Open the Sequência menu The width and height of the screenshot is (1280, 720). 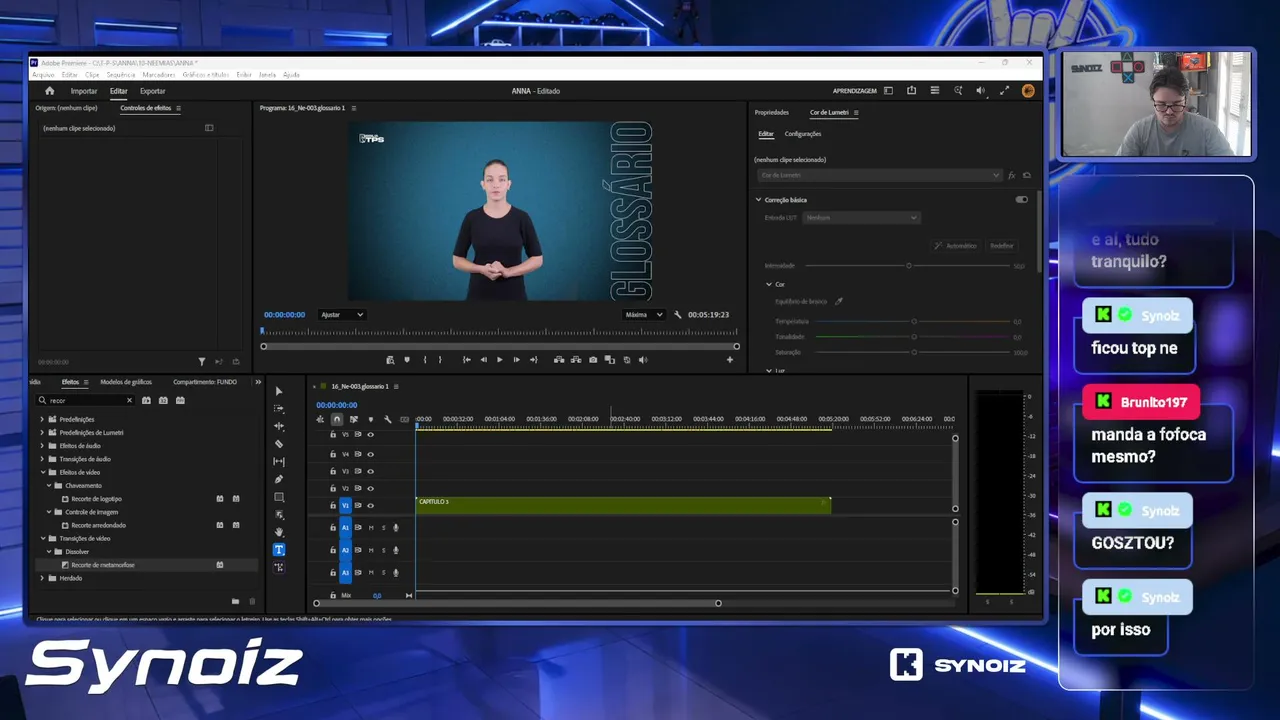tap(120, 75)
